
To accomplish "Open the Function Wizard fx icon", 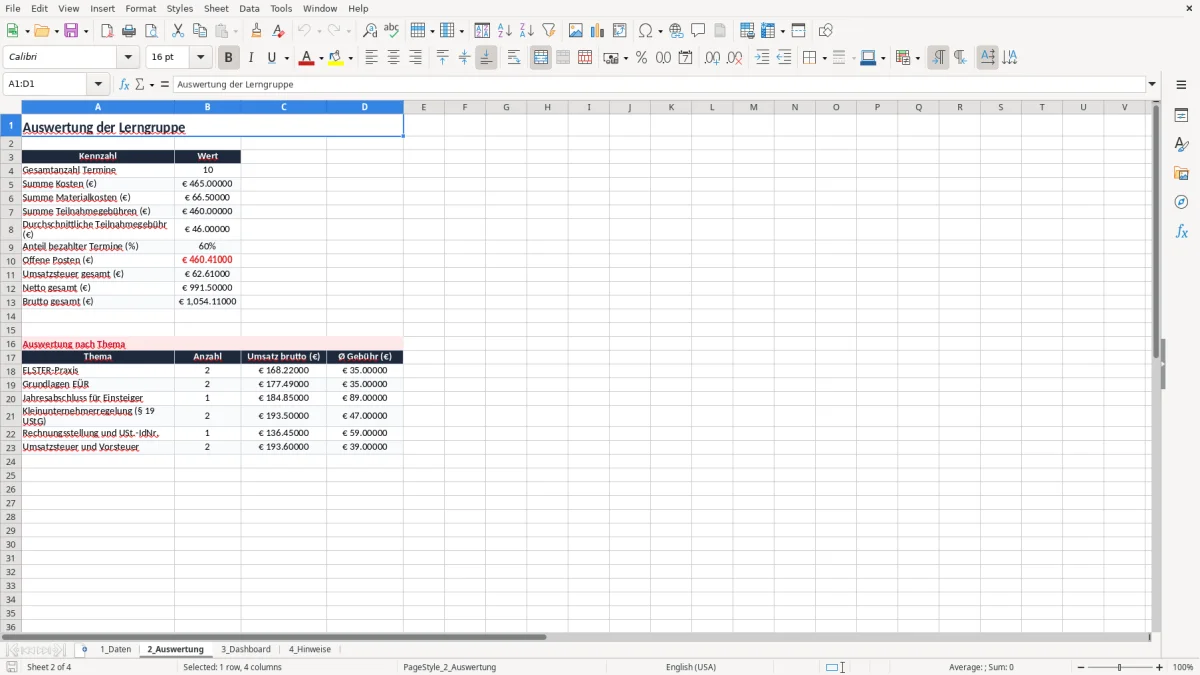I will click(x=124, y=84).
